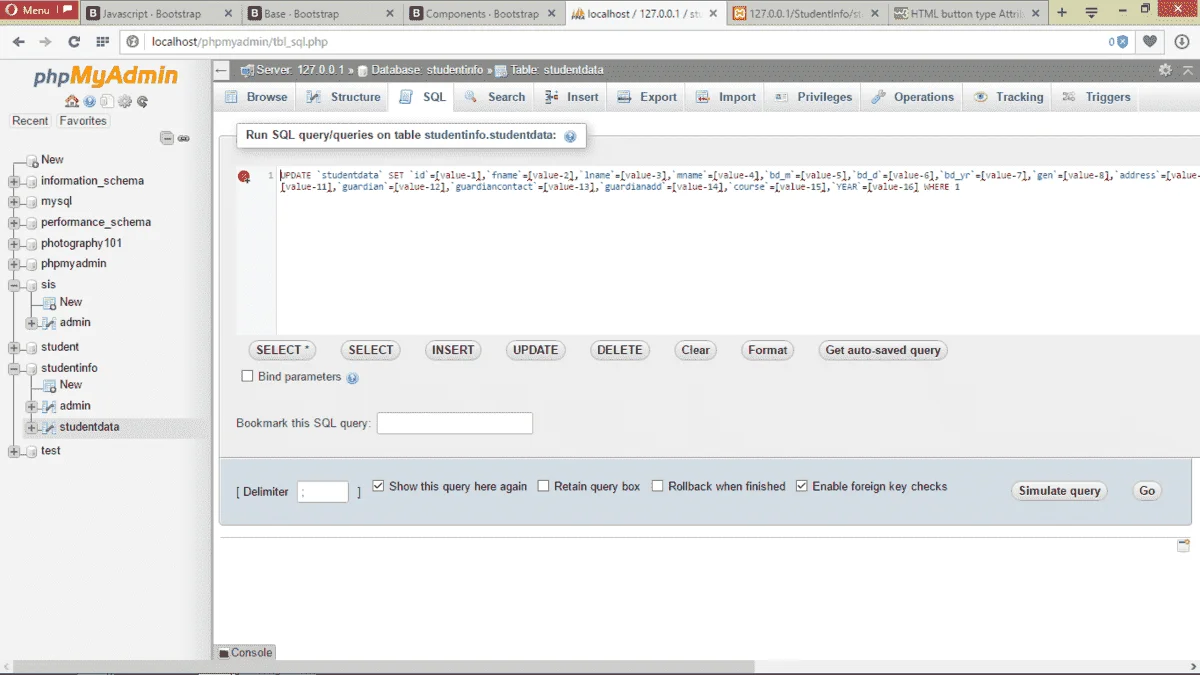Click browser reload button
Screen dimensions: 1200x675
coord(73,42)
